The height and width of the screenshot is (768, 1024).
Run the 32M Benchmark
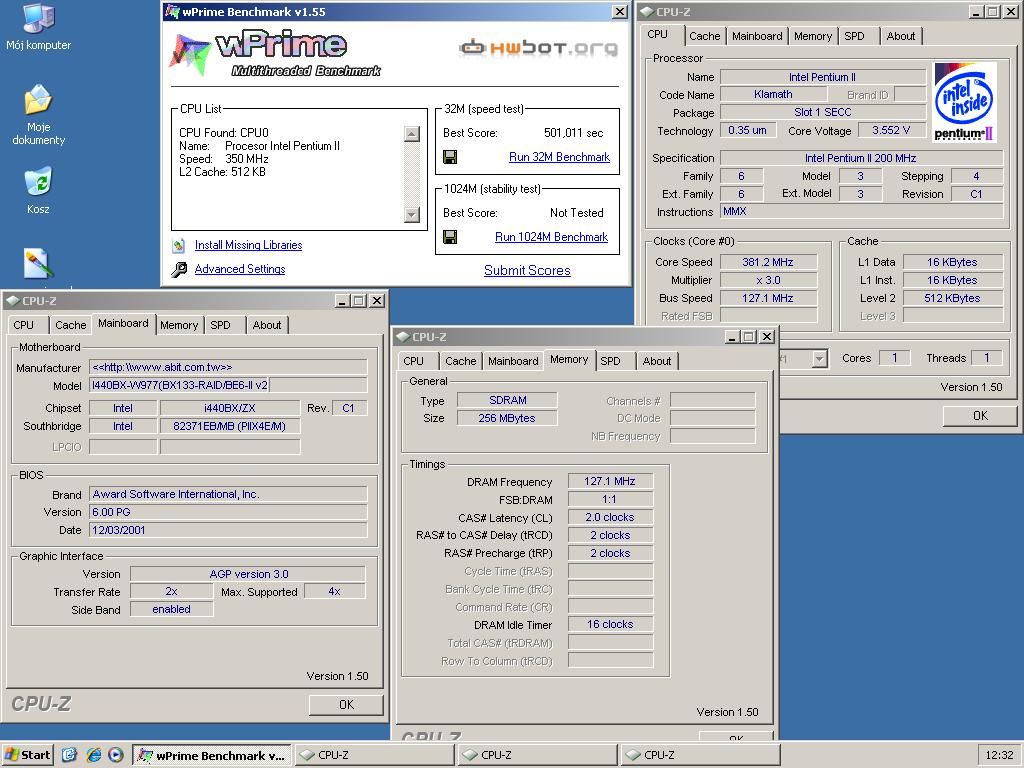click(559, 157)
